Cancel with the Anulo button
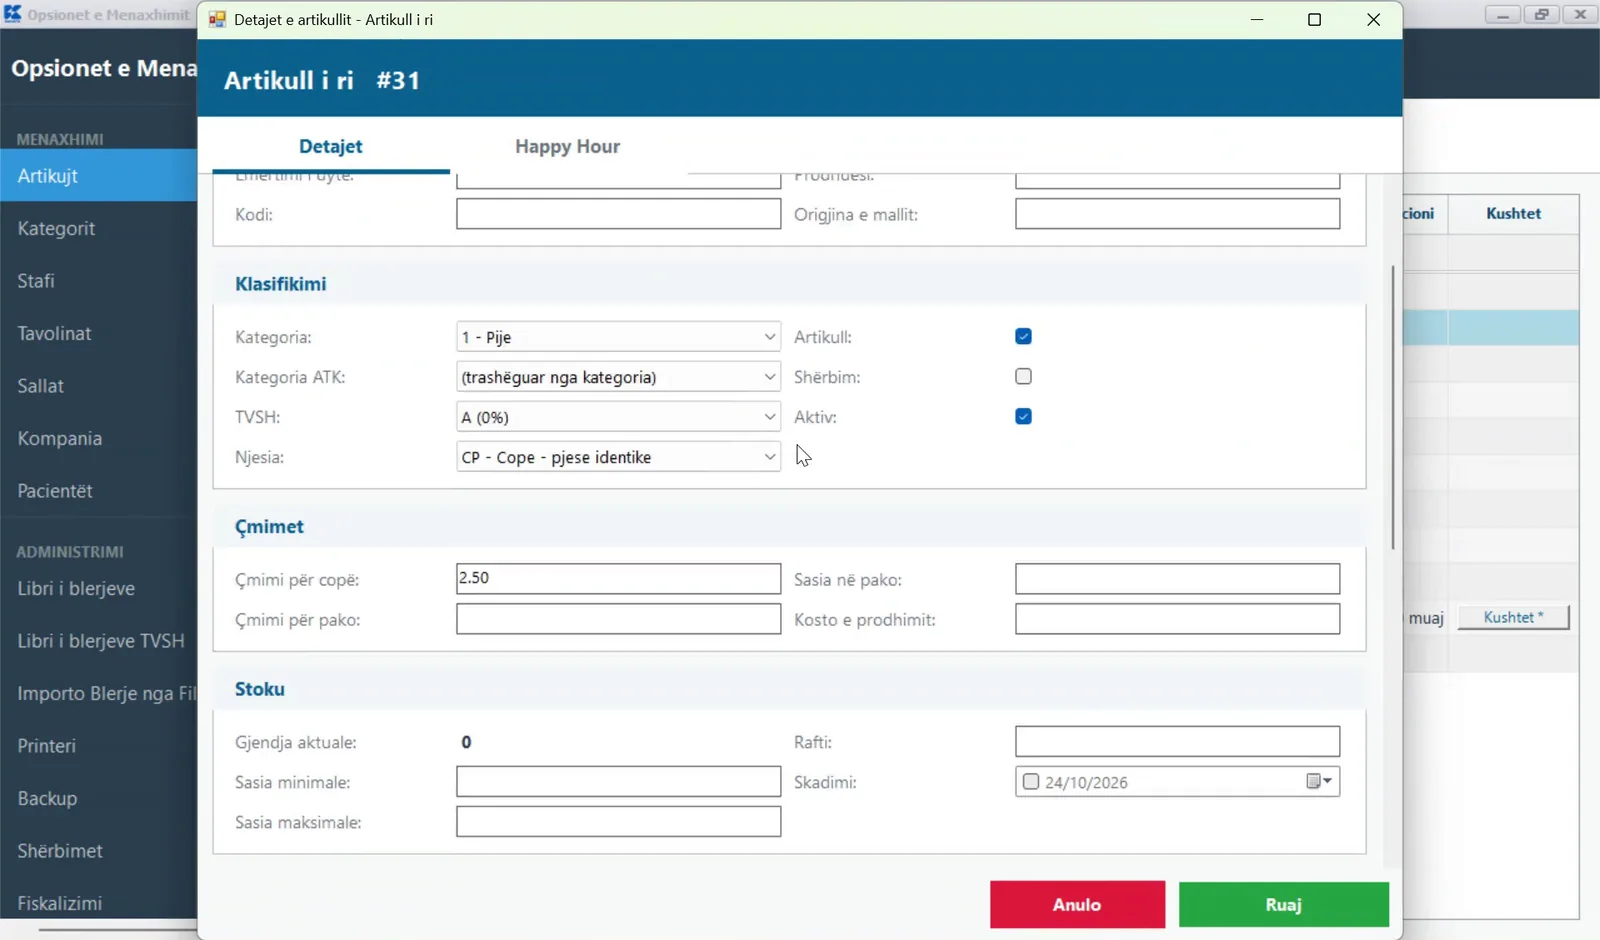Screen dimensions: 1600x940 pos(1077,905)
